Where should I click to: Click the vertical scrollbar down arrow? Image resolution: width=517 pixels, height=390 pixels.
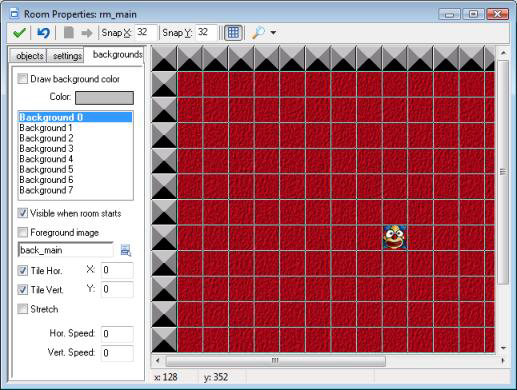click(503, 348)
